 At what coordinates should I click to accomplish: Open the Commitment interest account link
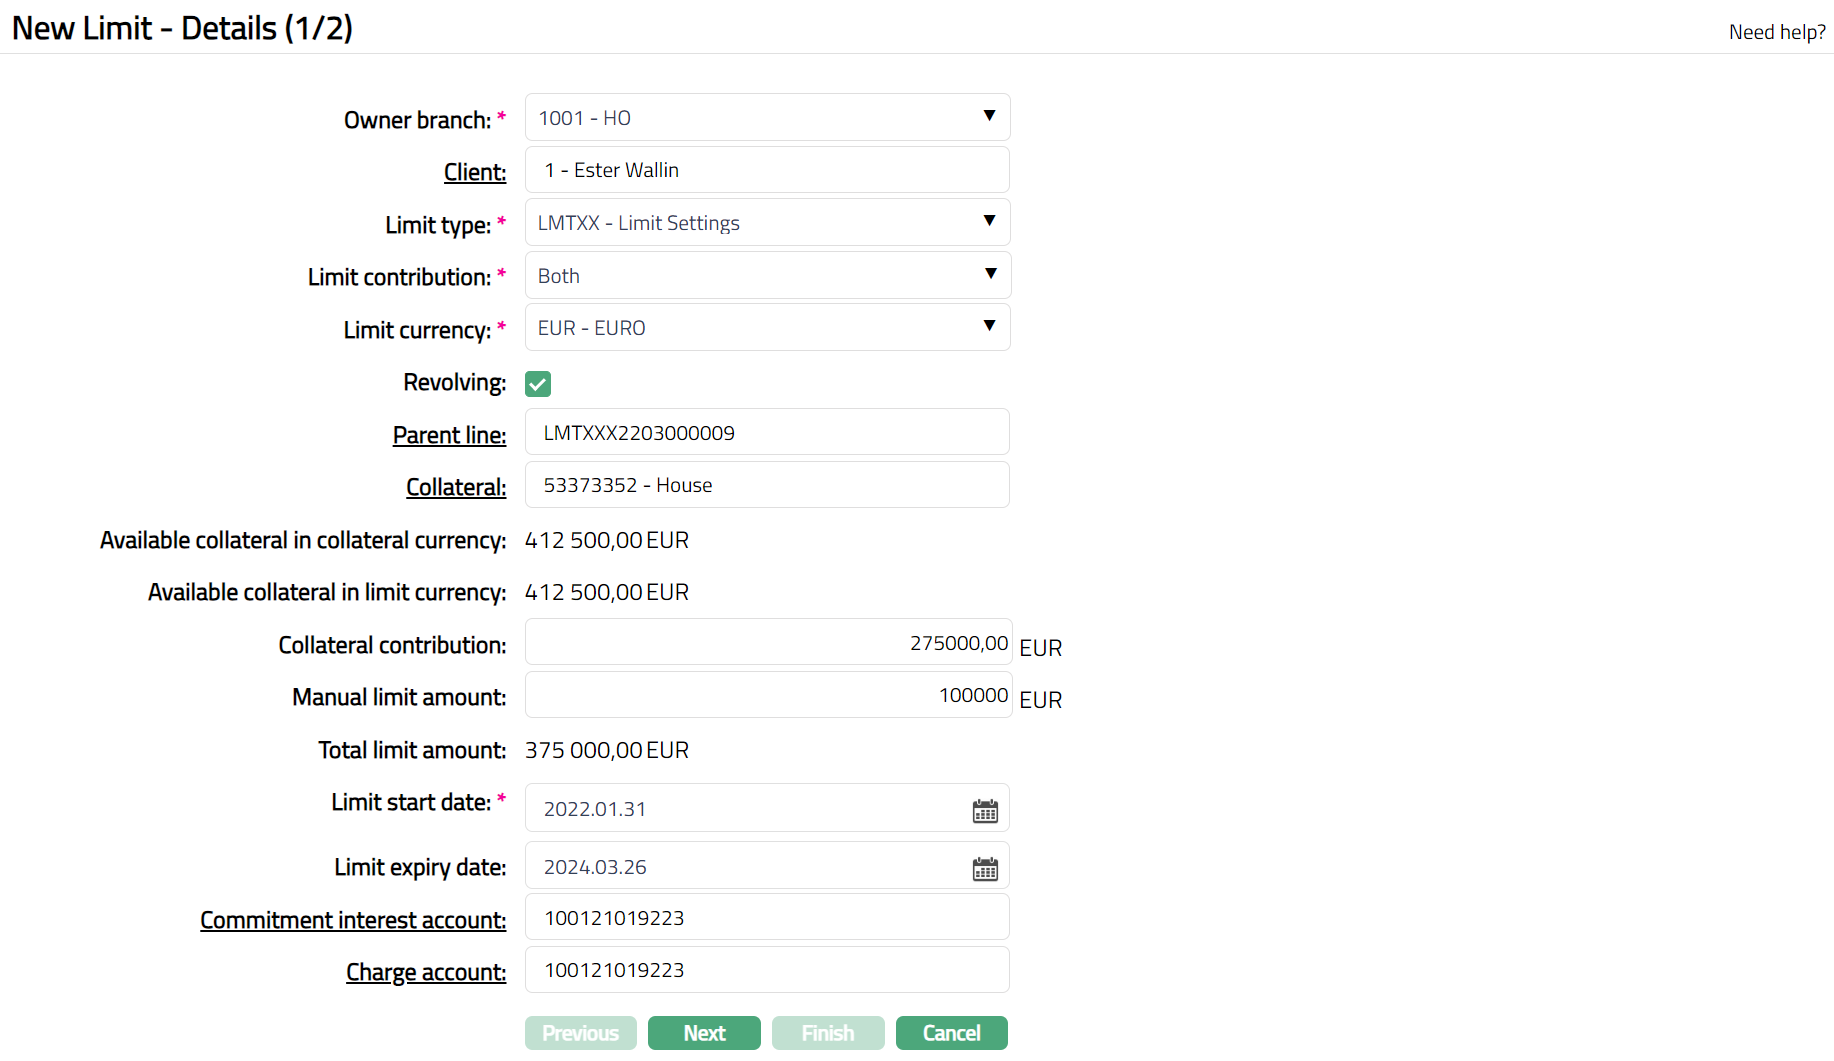353,920
